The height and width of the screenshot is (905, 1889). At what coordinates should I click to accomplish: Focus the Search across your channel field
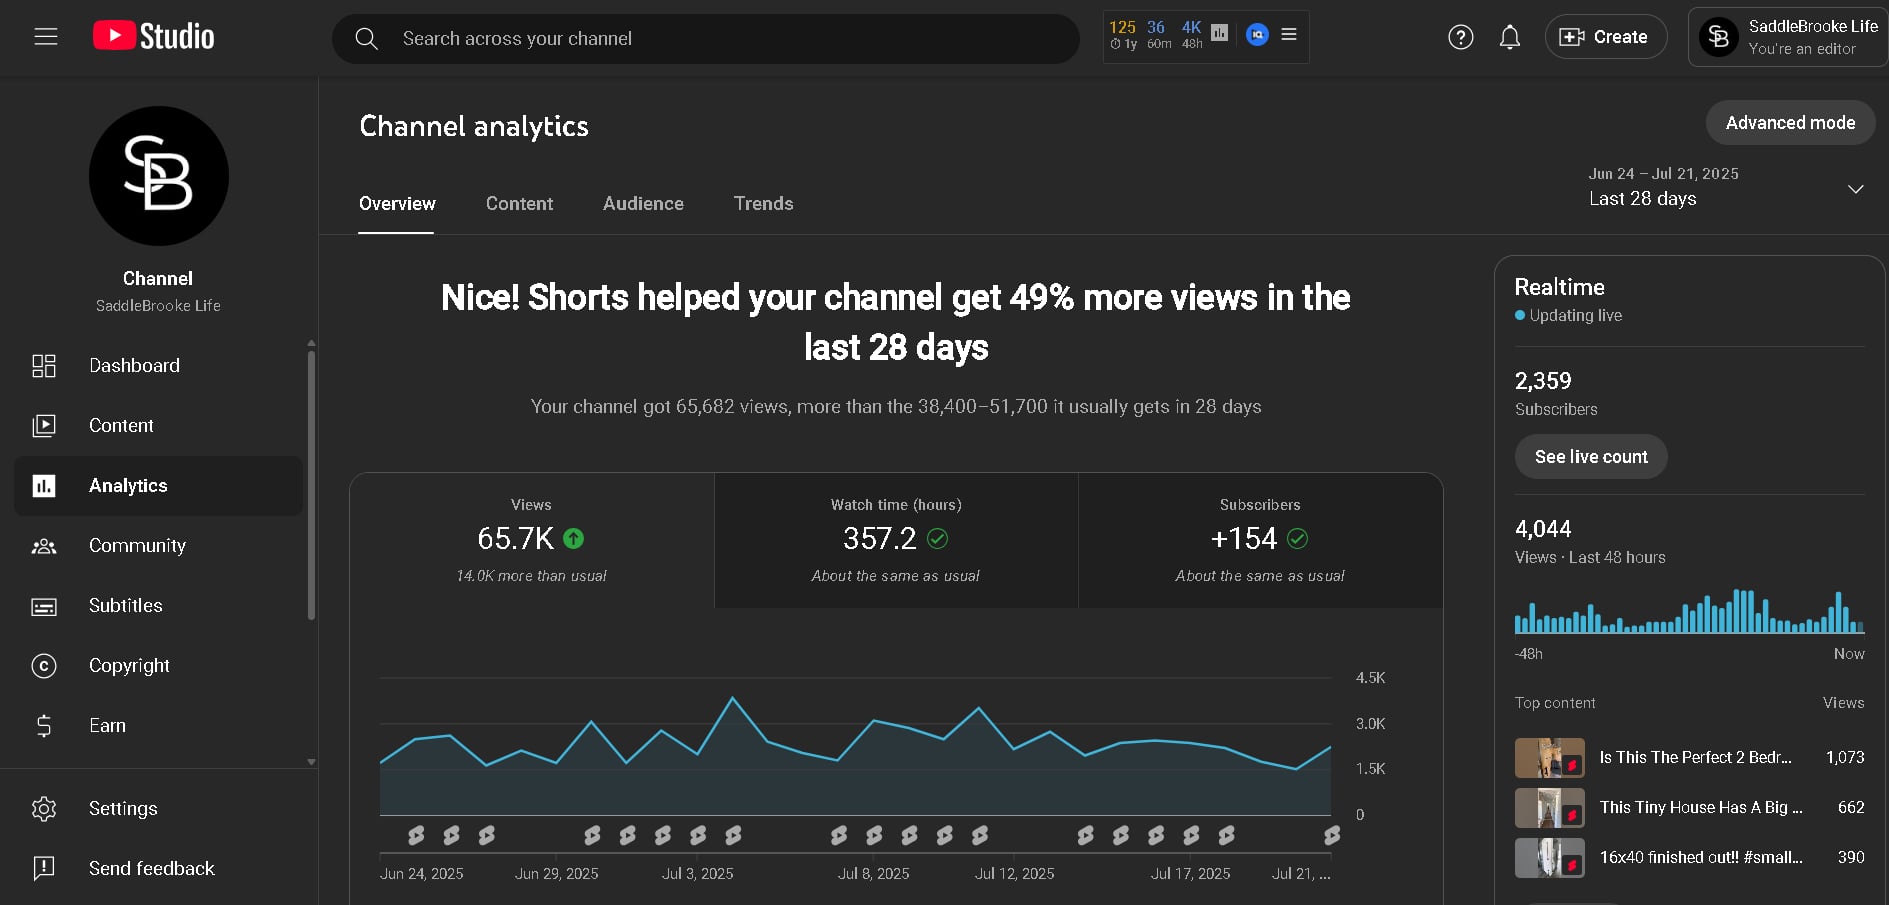706,39
